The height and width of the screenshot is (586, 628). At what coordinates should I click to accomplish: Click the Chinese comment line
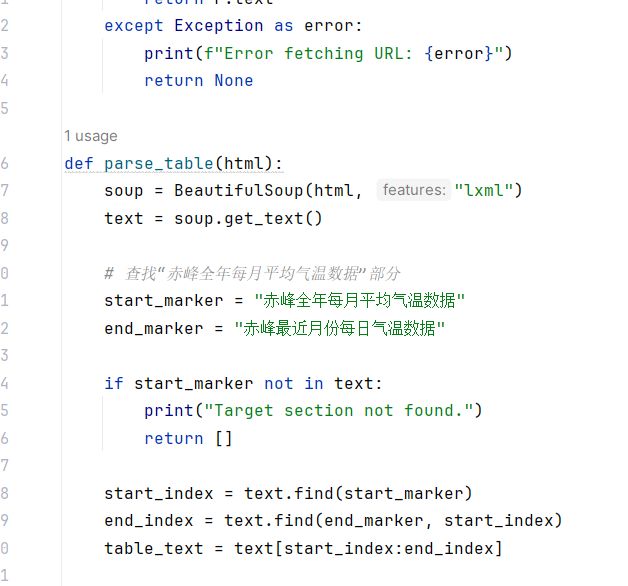coord(252,274)
